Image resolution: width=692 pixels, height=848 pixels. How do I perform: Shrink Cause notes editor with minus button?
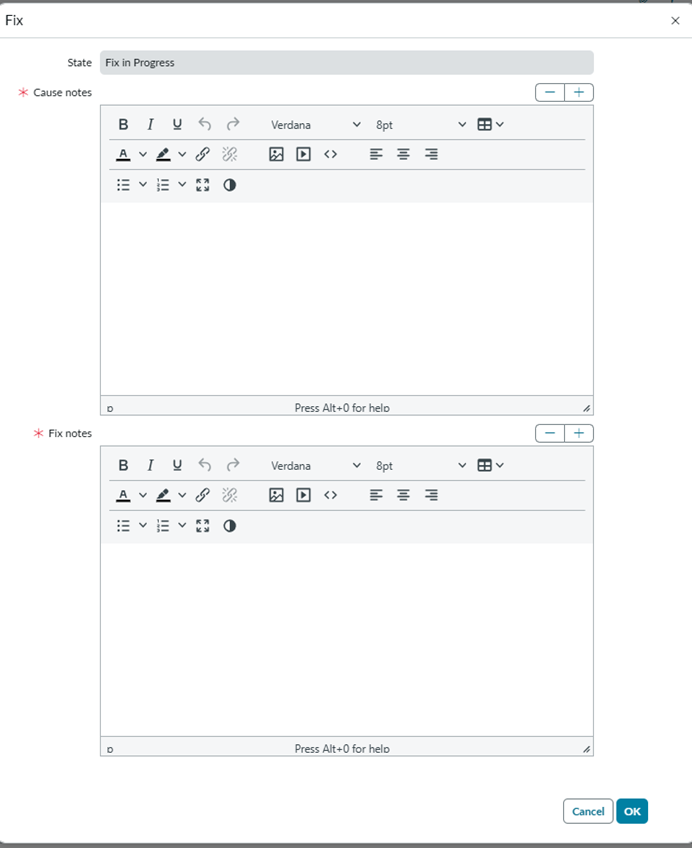550,92
